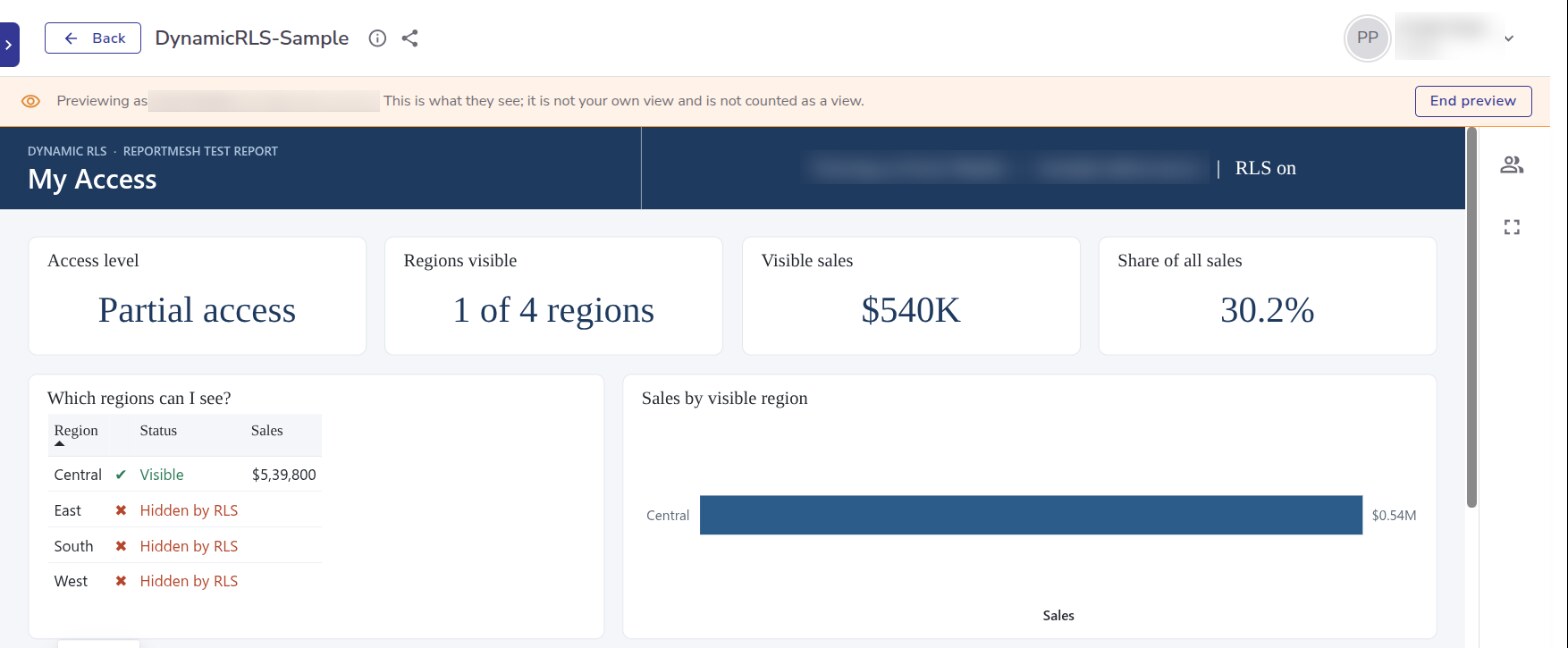Click the Sales column header

267,431
